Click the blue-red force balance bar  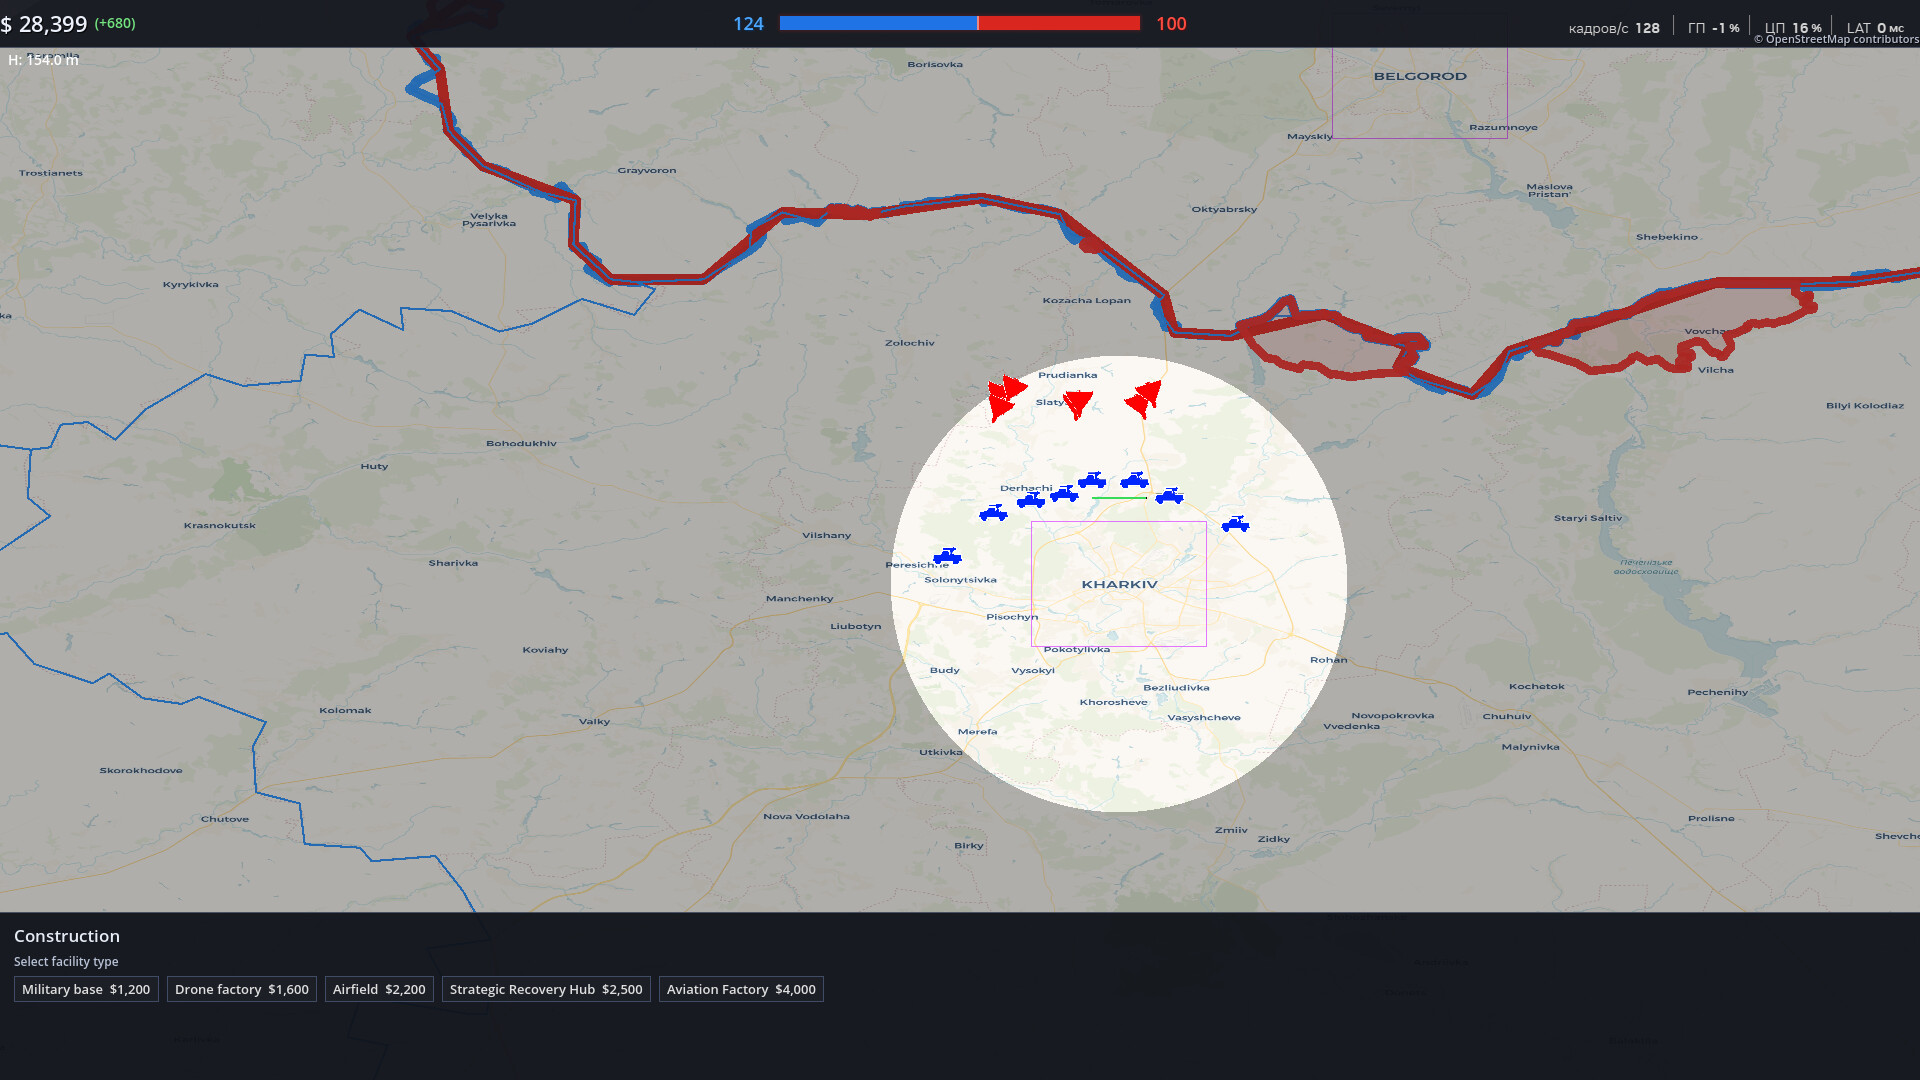click(x=959, y=23)
